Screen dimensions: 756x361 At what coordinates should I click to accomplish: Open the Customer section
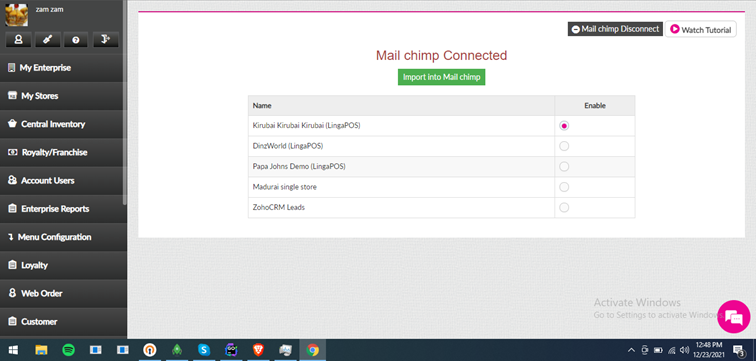63,321
